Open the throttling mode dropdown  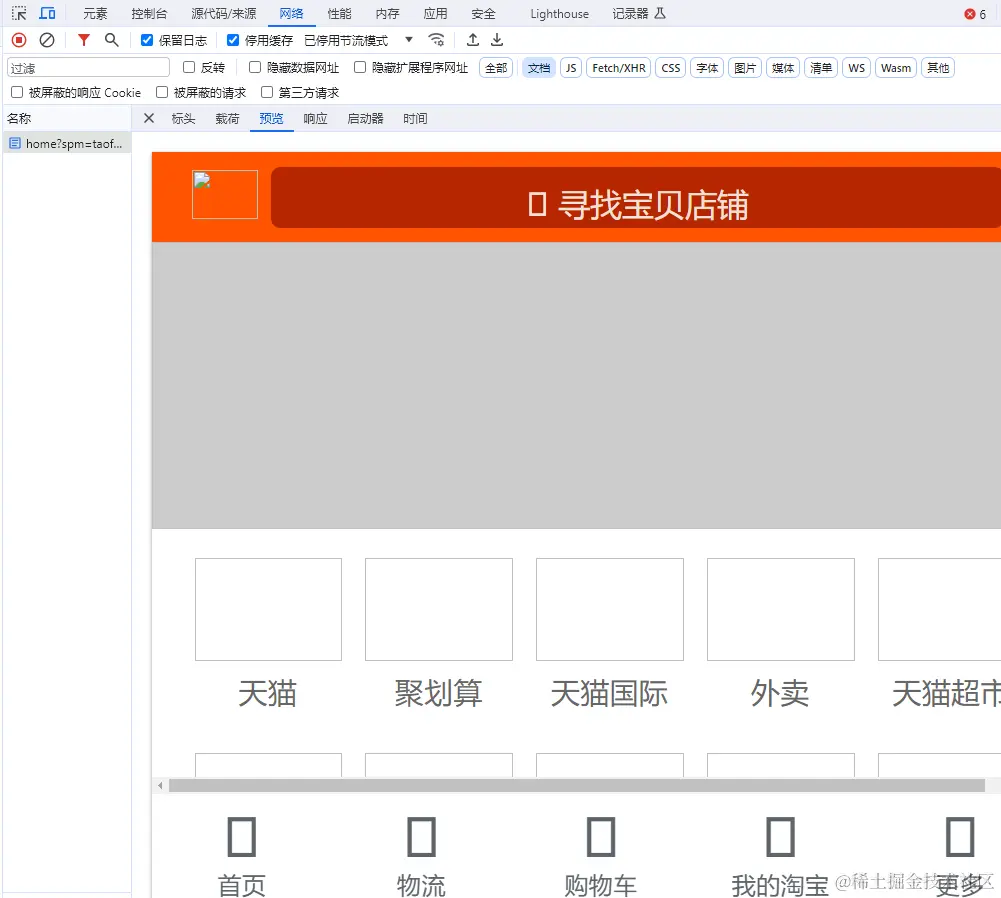[358, 40]
